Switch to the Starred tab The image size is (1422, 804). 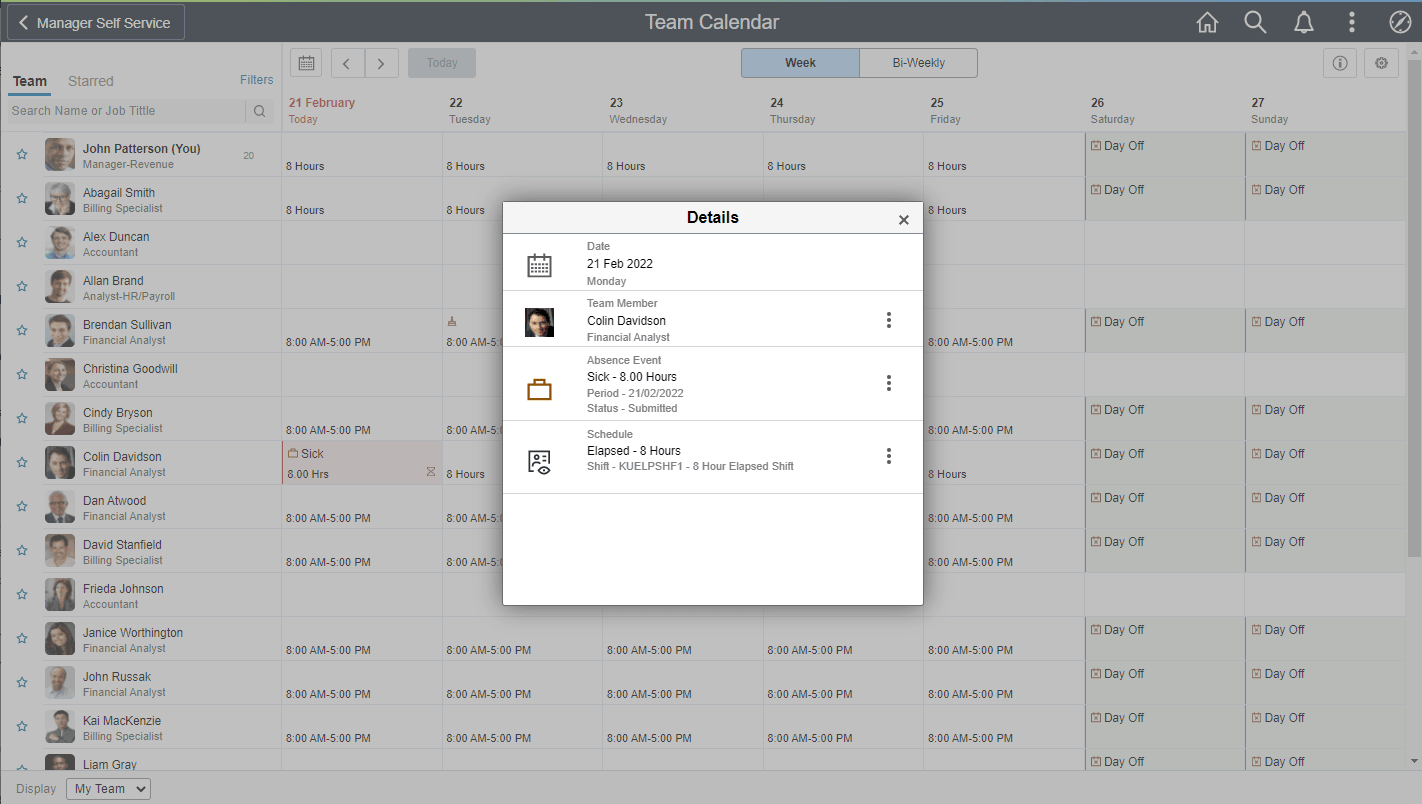click(90, 81)
